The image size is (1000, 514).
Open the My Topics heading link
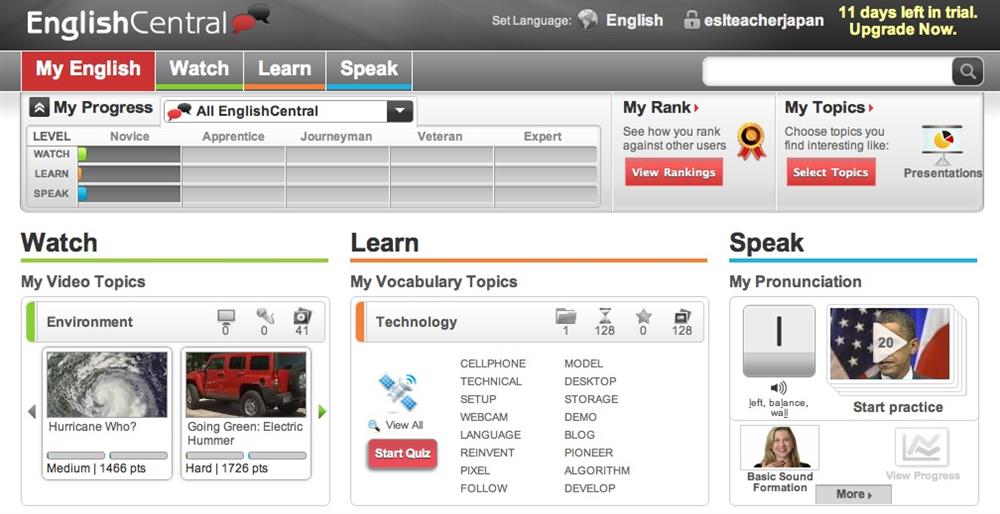(829, 108)
